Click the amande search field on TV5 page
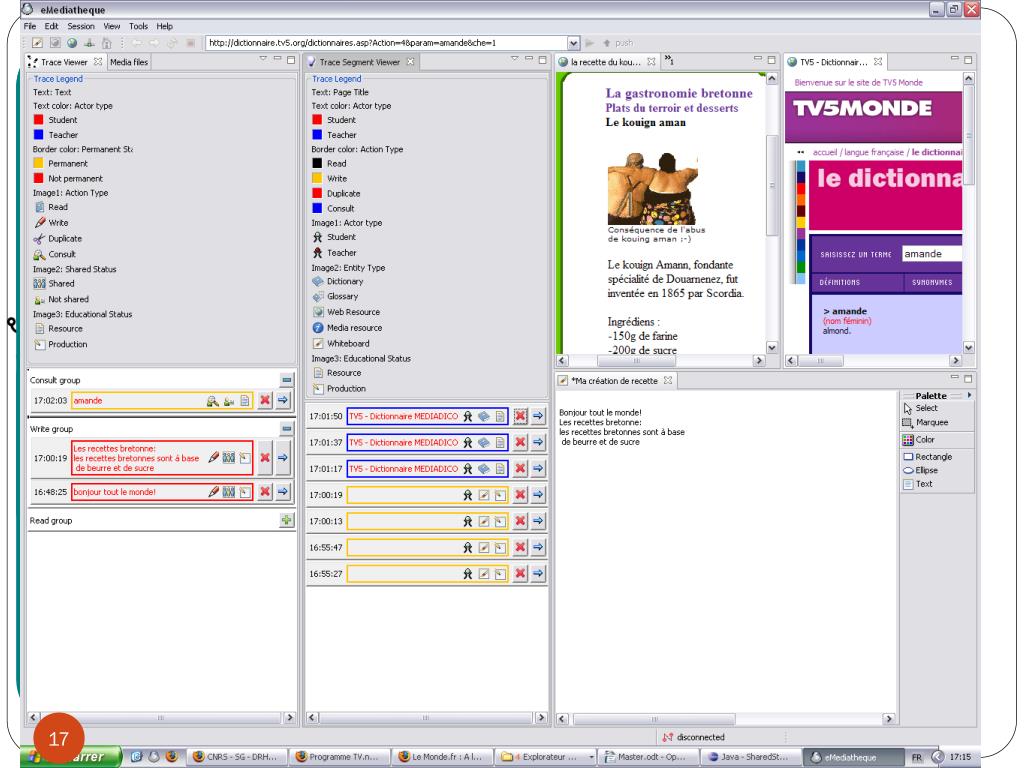1024x768 pixels. point(931,253)
